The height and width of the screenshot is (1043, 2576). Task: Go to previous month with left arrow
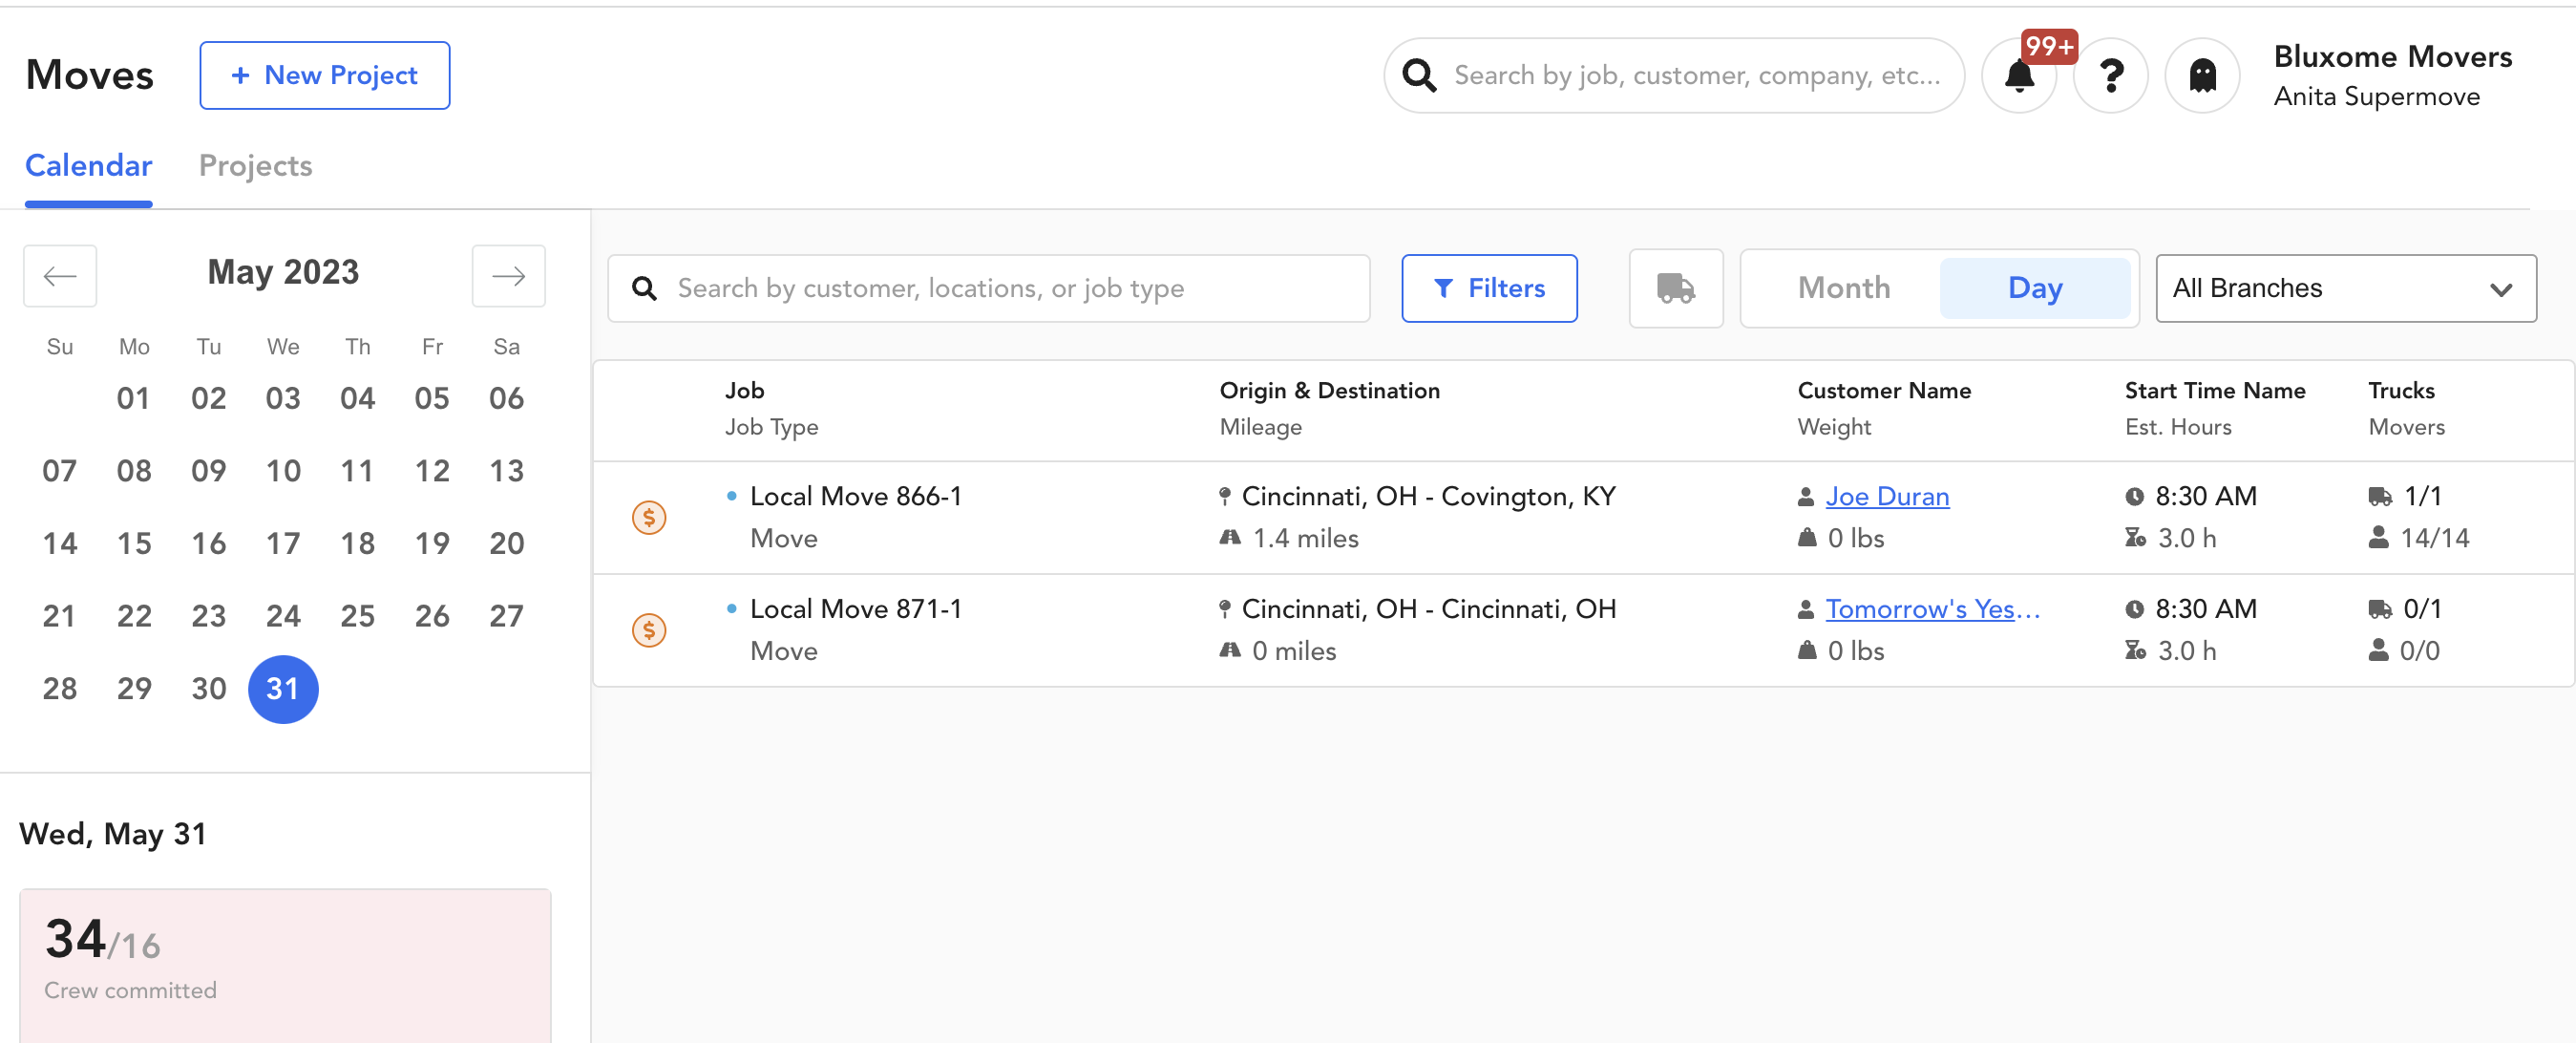60,275
